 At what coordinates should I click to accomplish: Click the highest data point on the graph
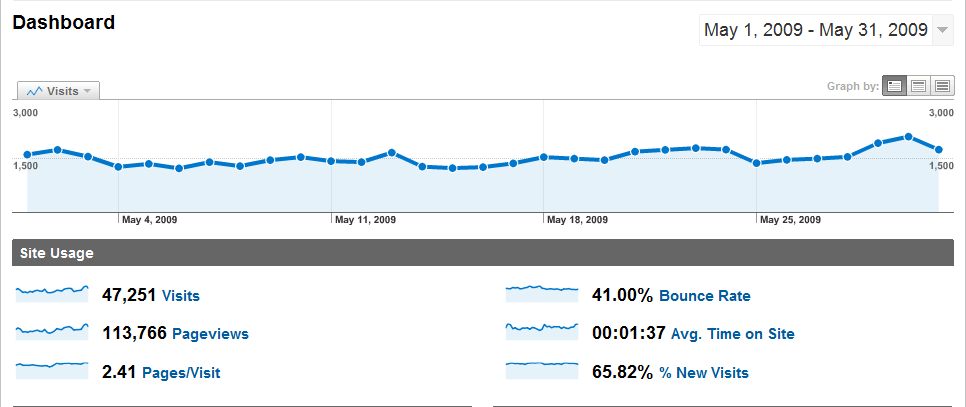click(x=908, y=137)
